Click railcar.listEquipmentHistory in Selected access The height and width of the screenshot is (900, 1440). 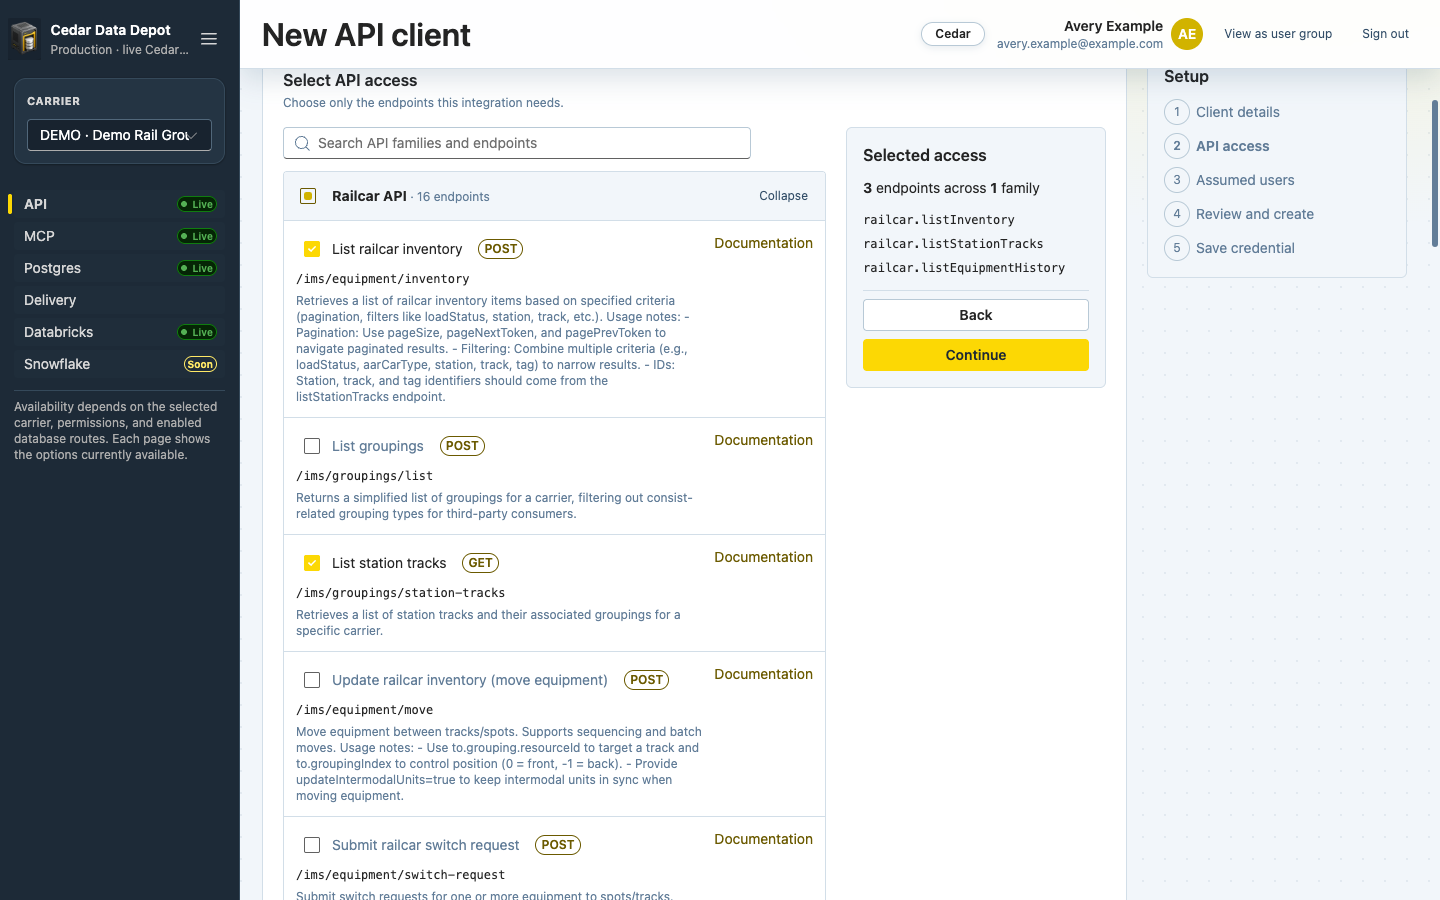964,268
